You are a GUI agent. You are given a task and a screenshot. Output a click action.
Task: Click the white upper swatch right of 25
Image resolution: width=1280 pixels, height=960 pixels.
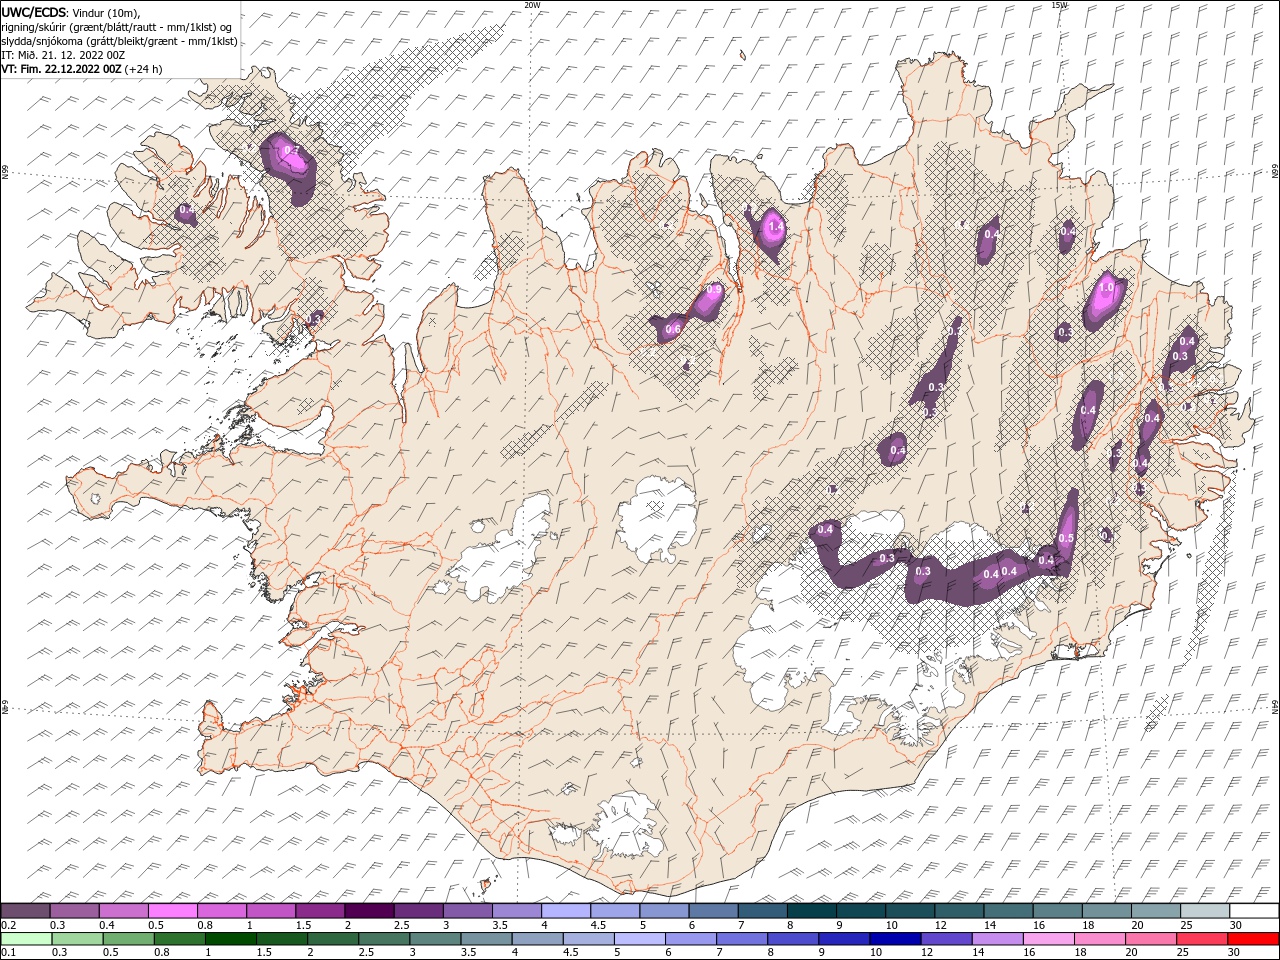[1253, 910]
